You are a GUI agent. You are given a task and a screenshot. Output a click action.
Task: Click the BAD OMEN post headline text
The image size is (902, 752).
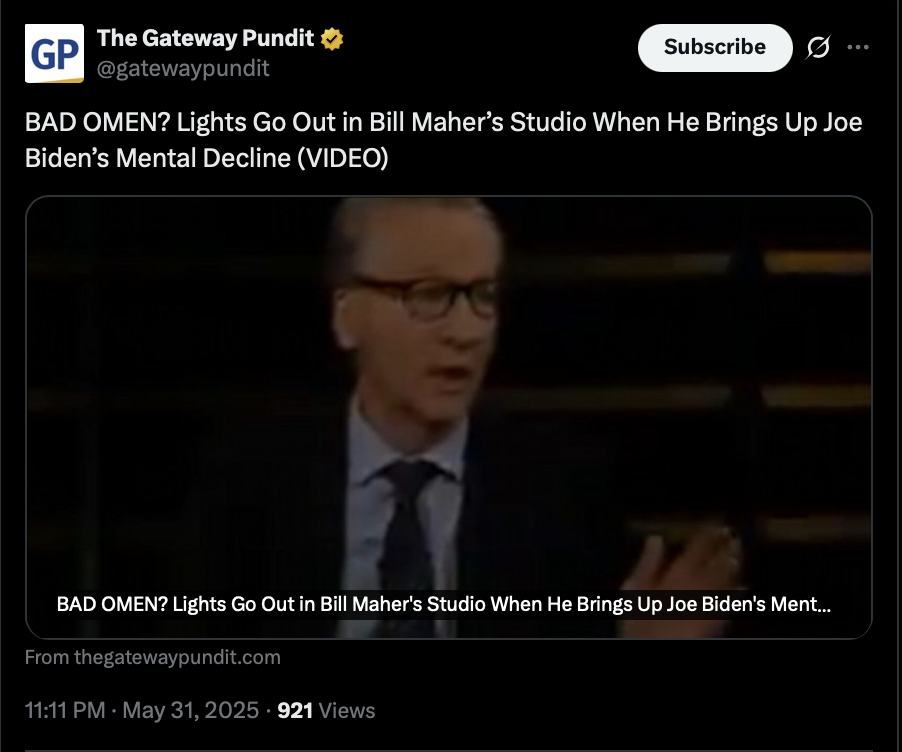(x=444, y=140)
